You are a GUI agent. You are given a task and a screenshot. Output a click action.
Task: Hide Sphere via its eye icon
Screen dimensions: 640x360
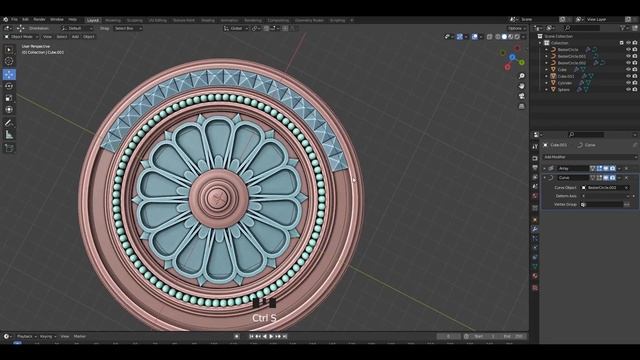coord(629,89)
